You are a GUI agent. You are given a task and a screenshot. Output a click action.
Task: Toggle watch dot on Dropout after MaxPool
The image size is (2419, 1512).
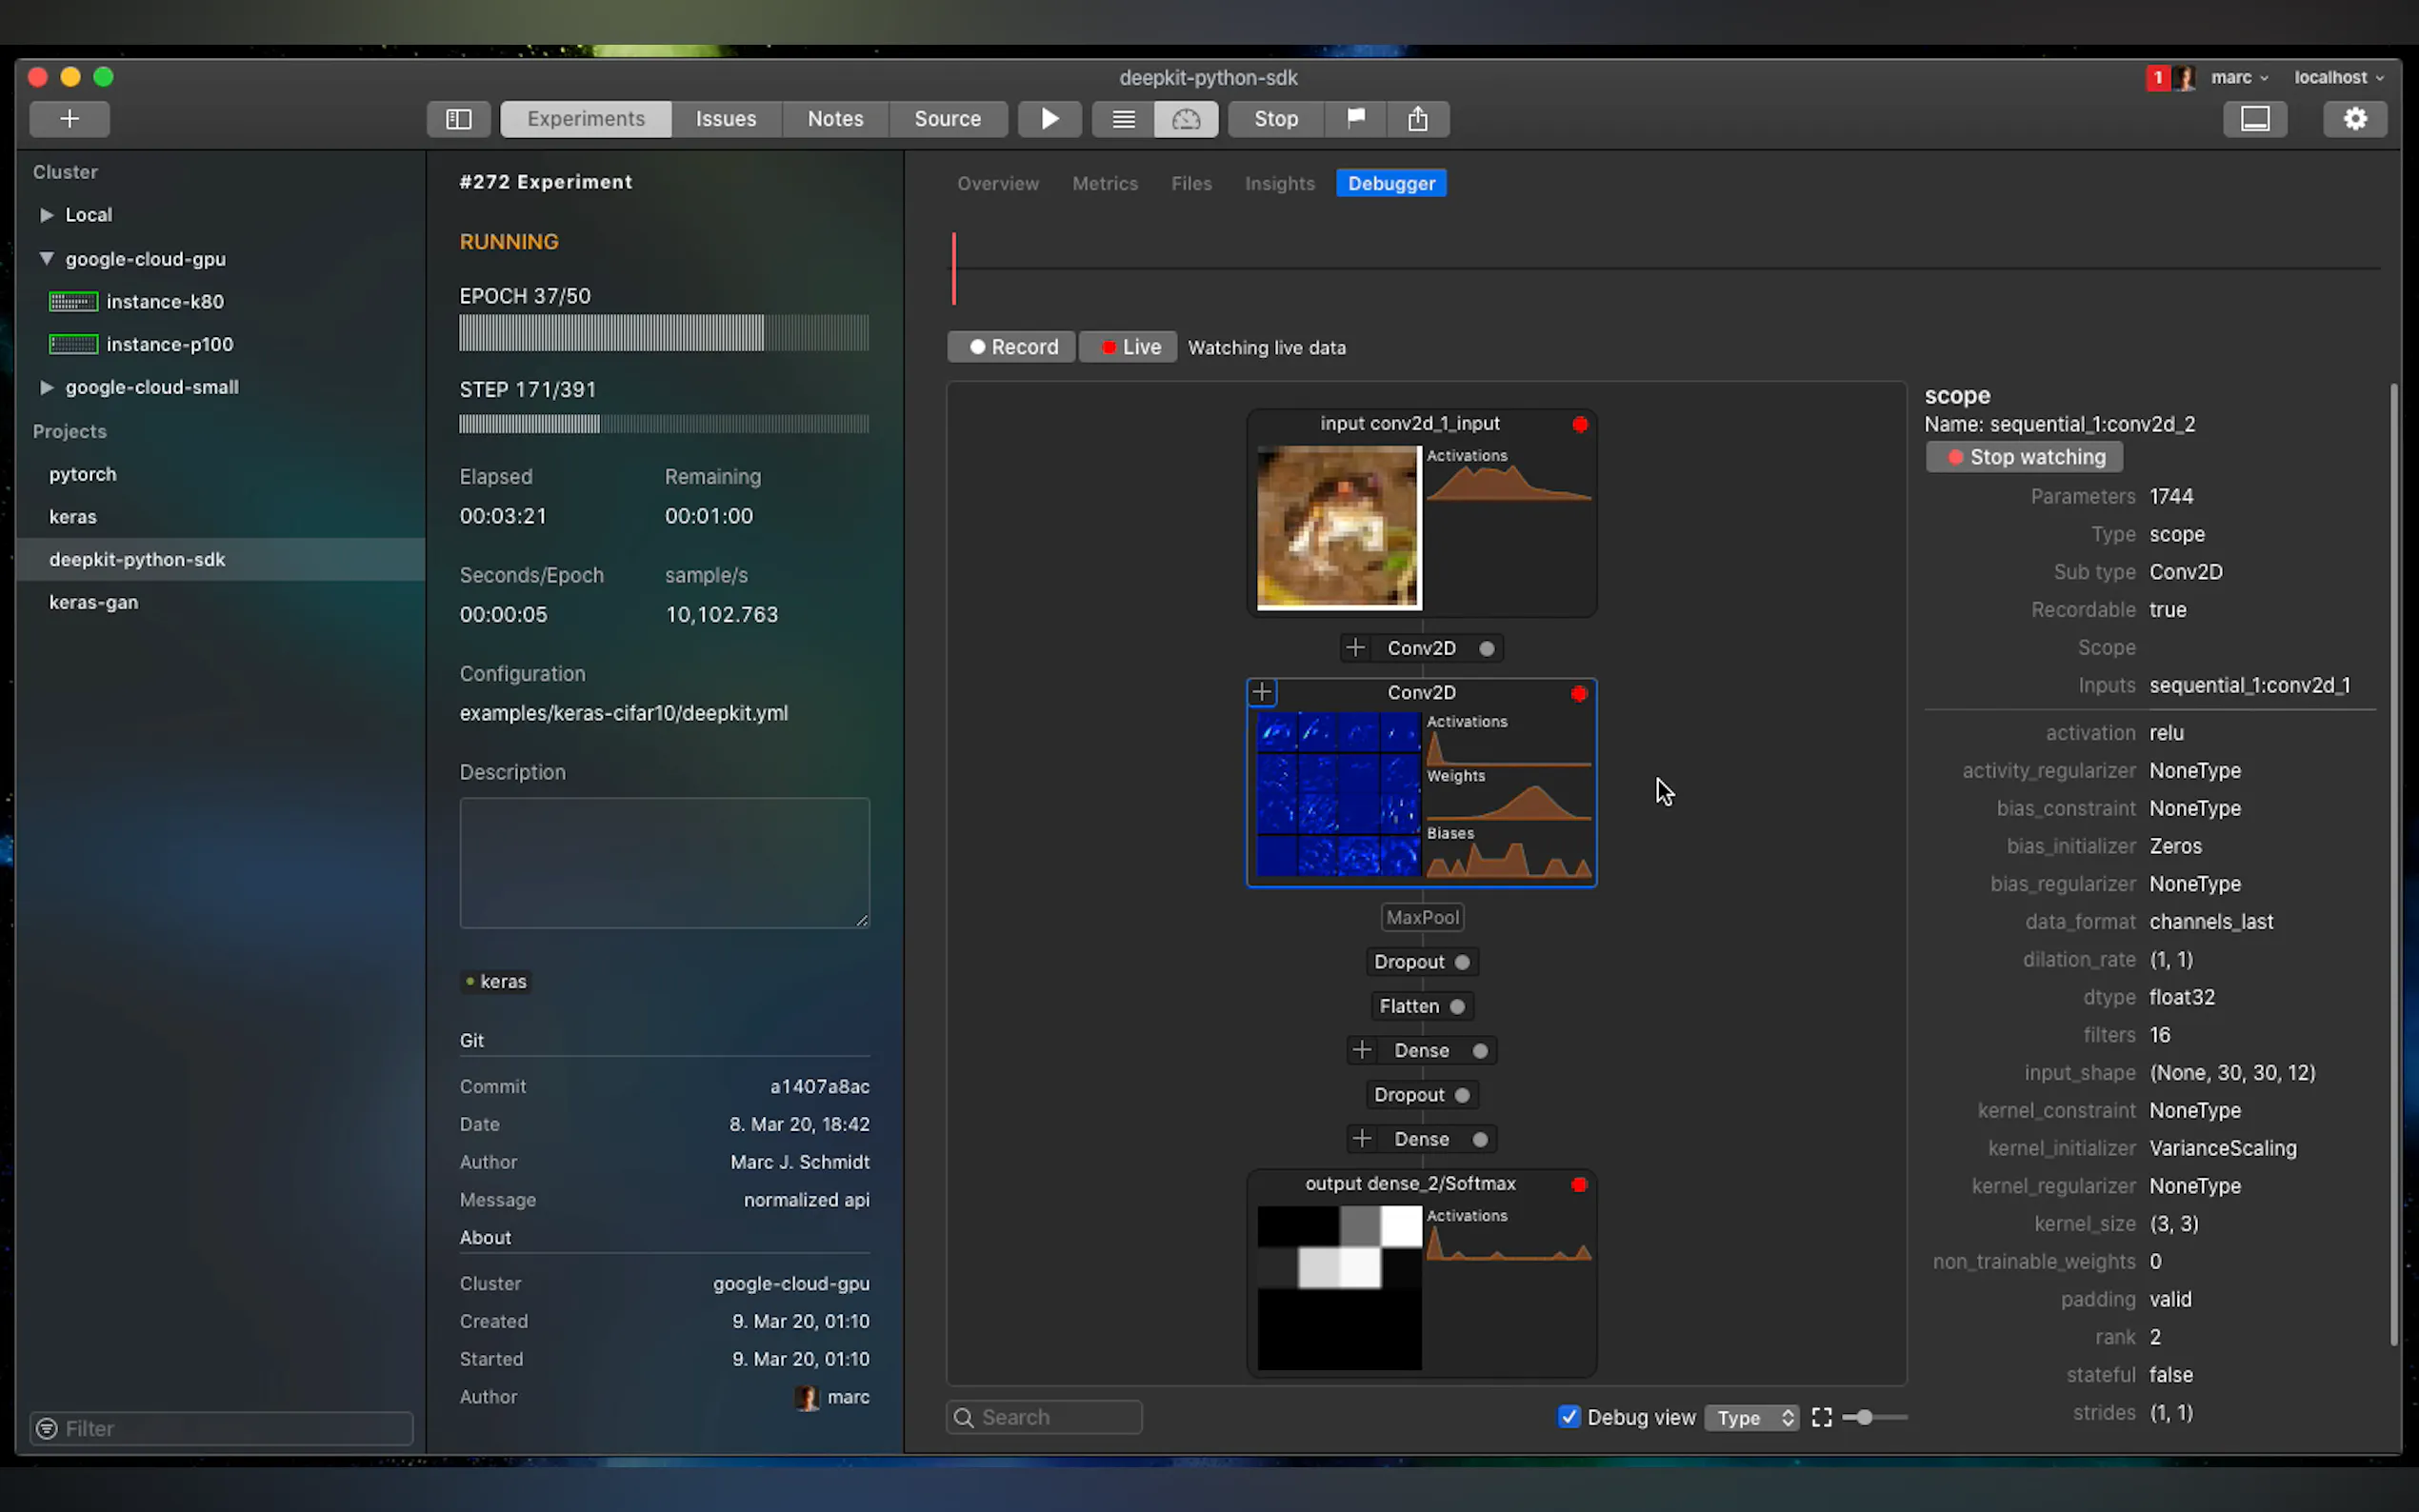(x=1462, y=962)
